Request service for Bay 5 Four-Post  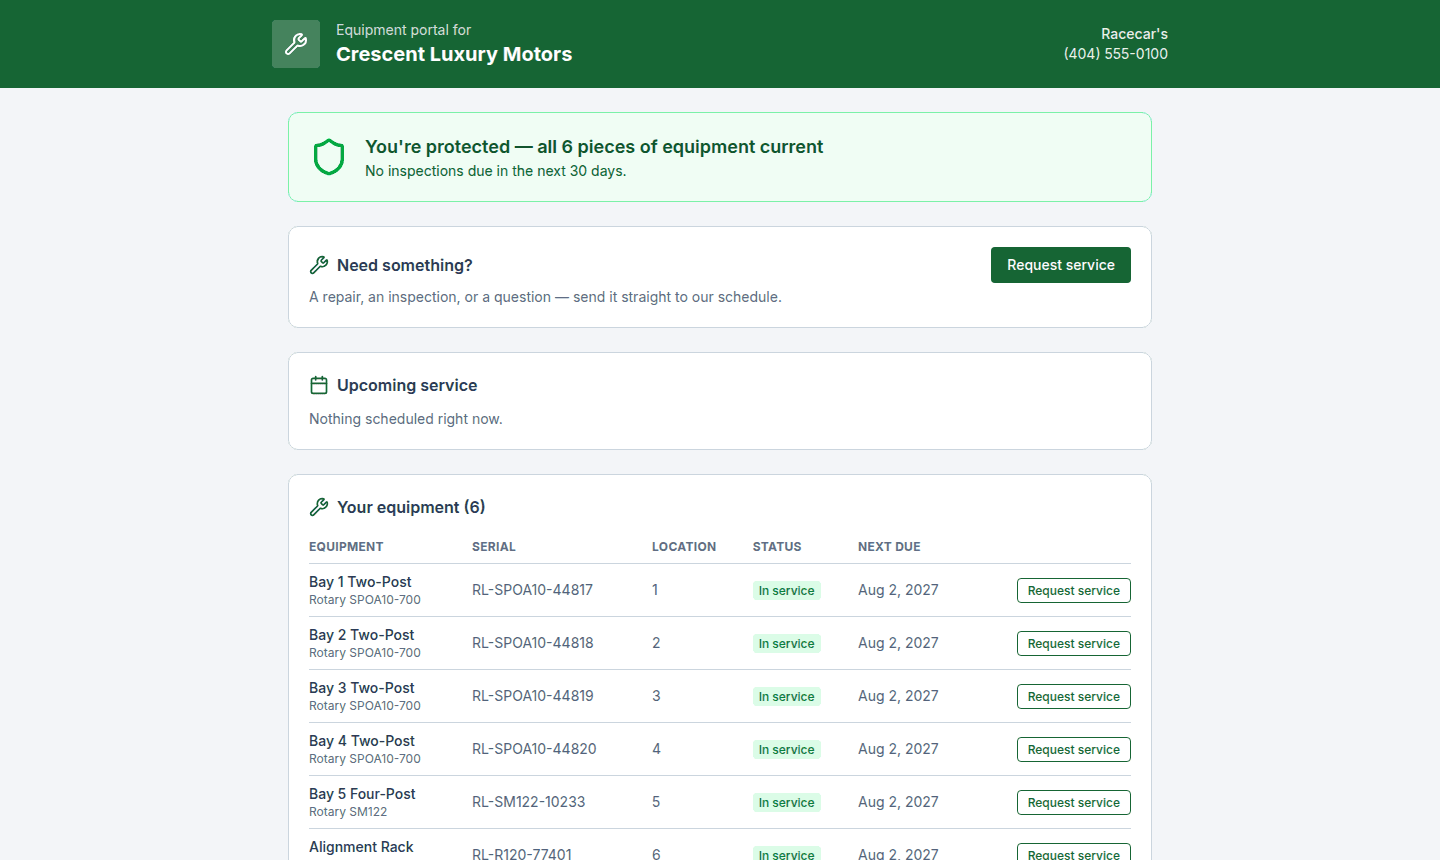point(1074,803)
